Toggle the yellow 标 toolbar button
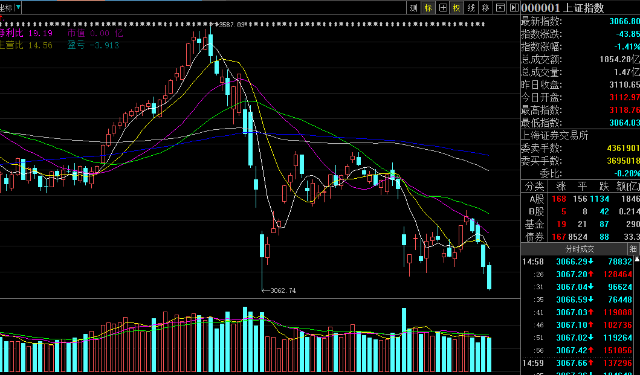This screenshot has height=375, width=640. coord(428,7)
